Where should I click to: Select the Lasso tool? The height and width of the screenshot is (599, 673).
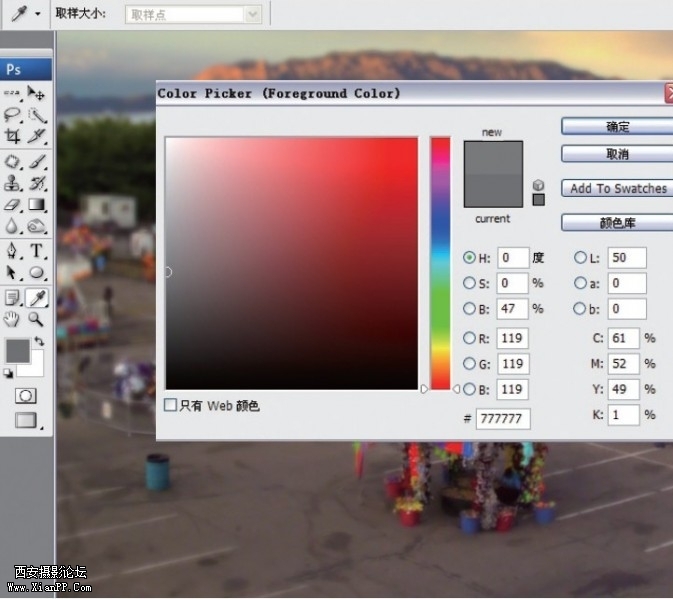pyautogui.click(x=13, y=115)
